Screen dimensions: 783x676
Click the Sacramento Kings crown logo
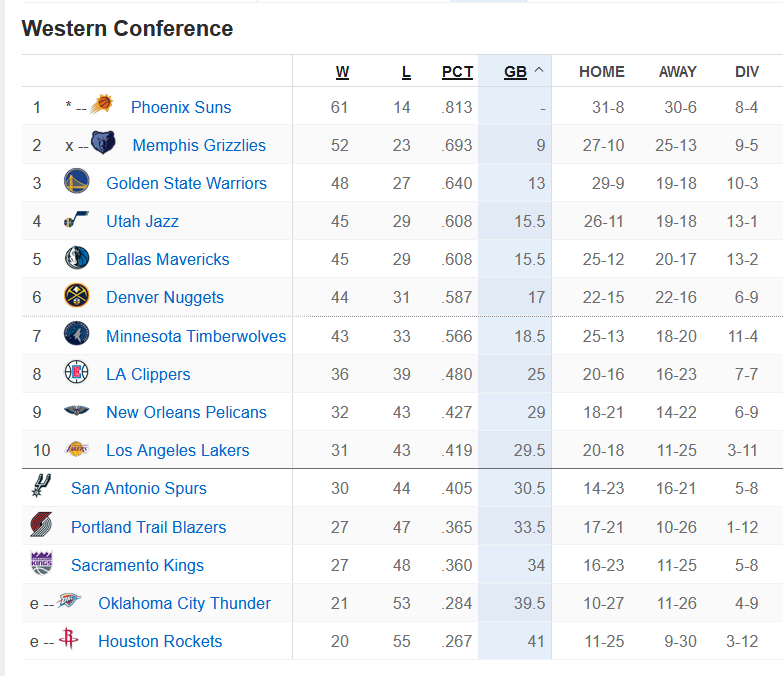pyautogui.click(x=41, y=563)
